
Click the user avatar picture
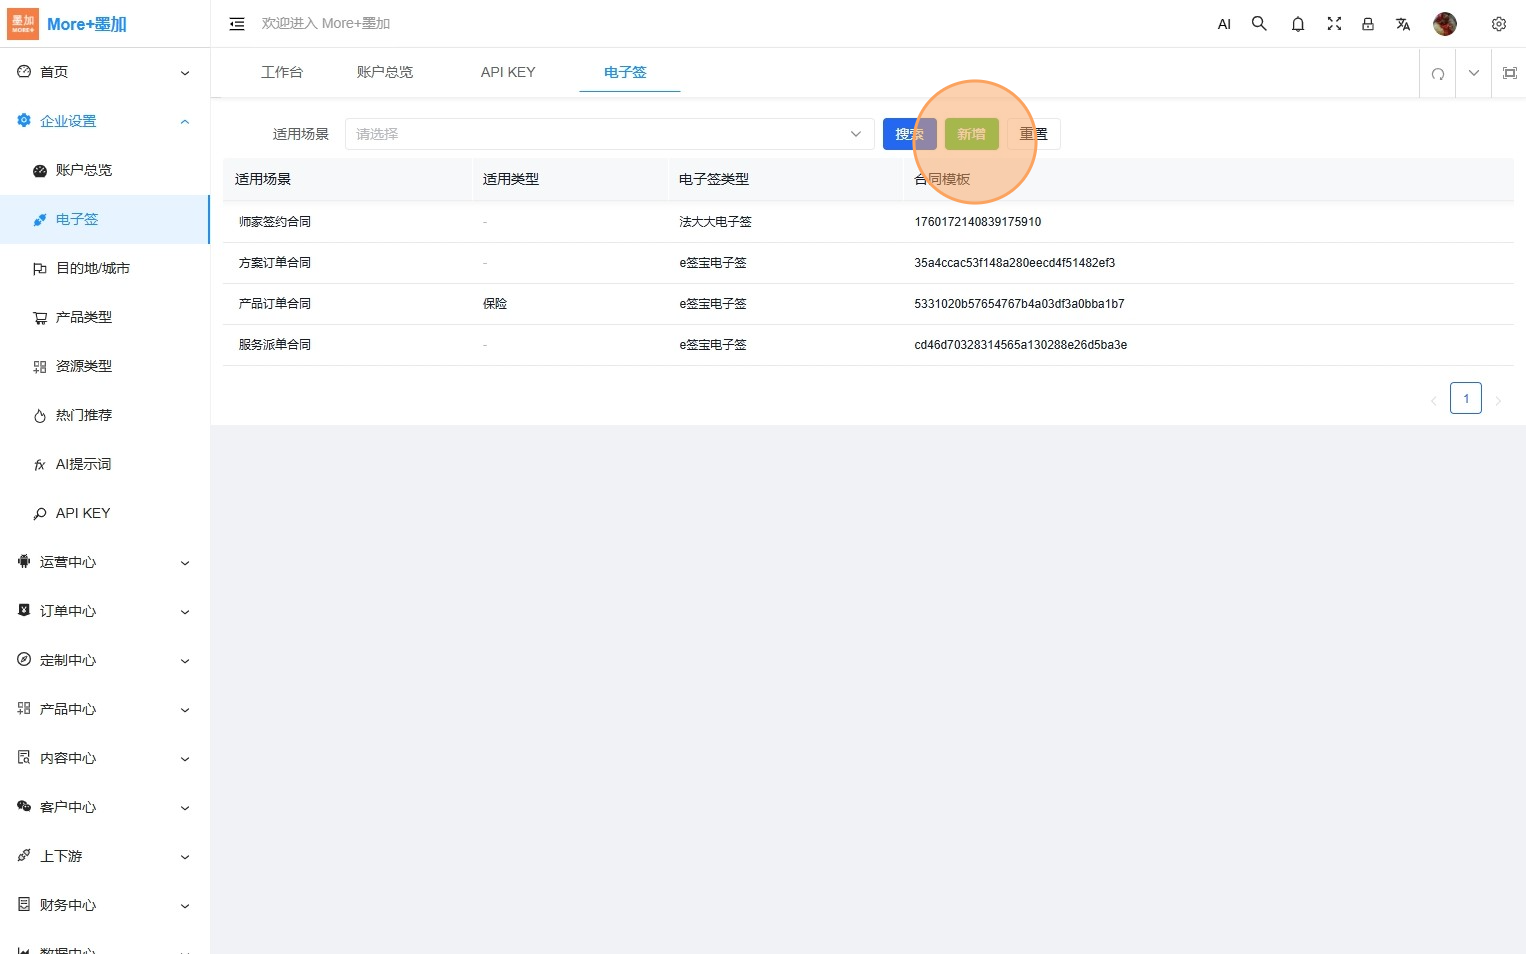[1444, 24]
